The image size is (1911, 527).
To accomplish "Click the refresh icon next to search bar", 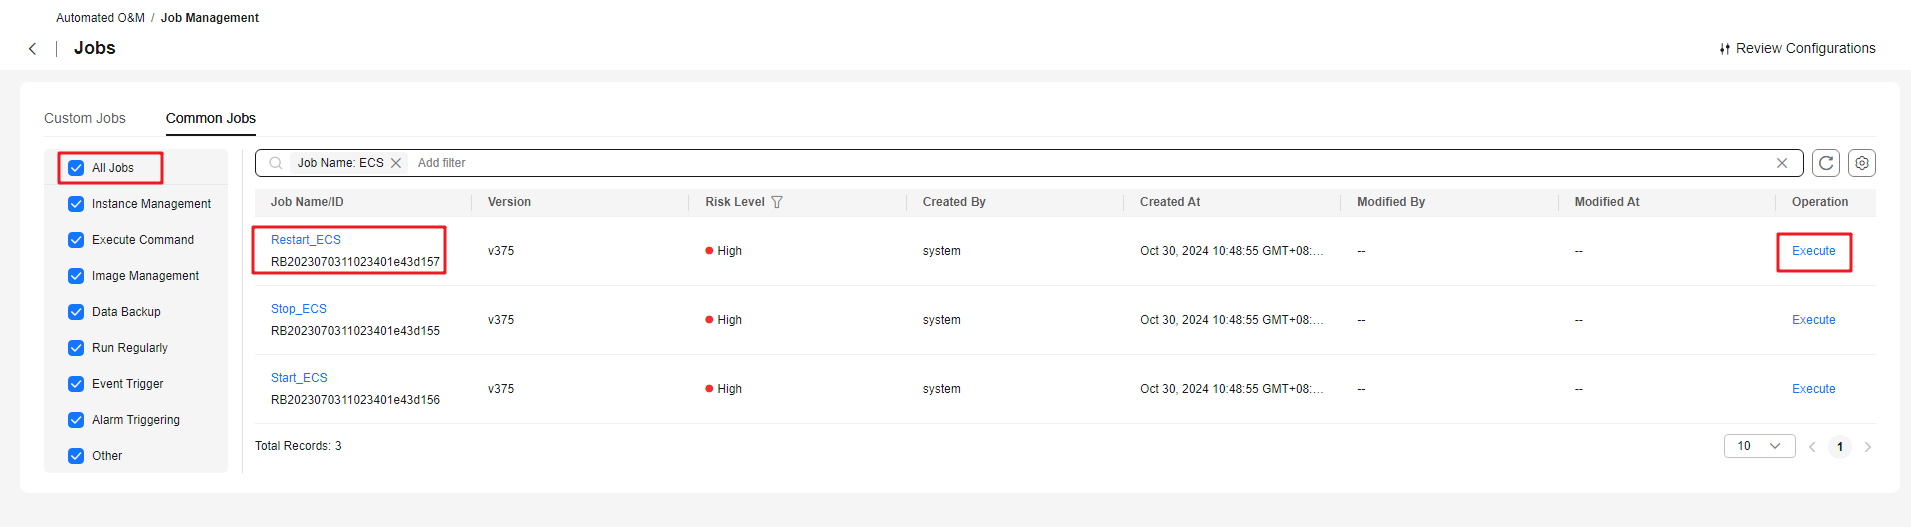I will click(x=1826, y=163).
